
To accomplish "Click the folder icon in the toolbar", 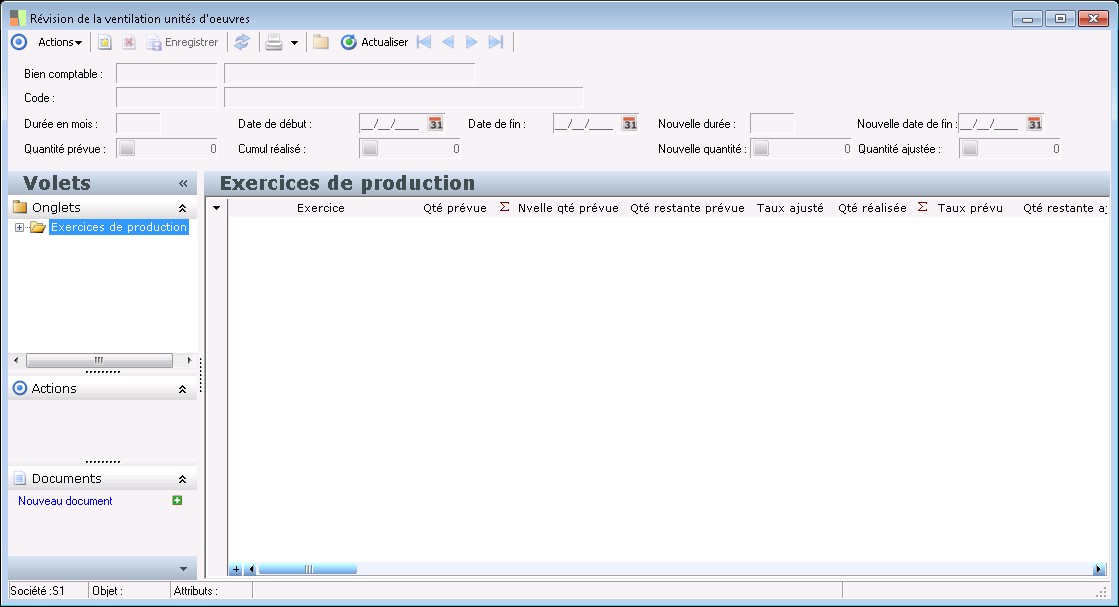I will 321,42.
